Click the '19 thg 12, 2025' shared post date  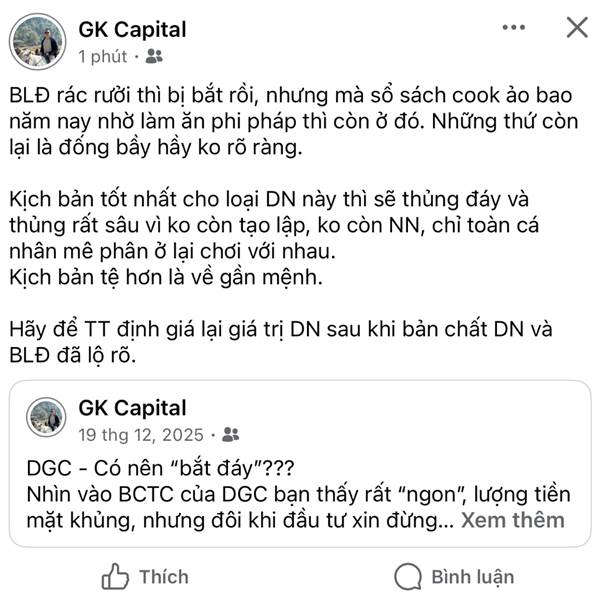coord(144,434)
